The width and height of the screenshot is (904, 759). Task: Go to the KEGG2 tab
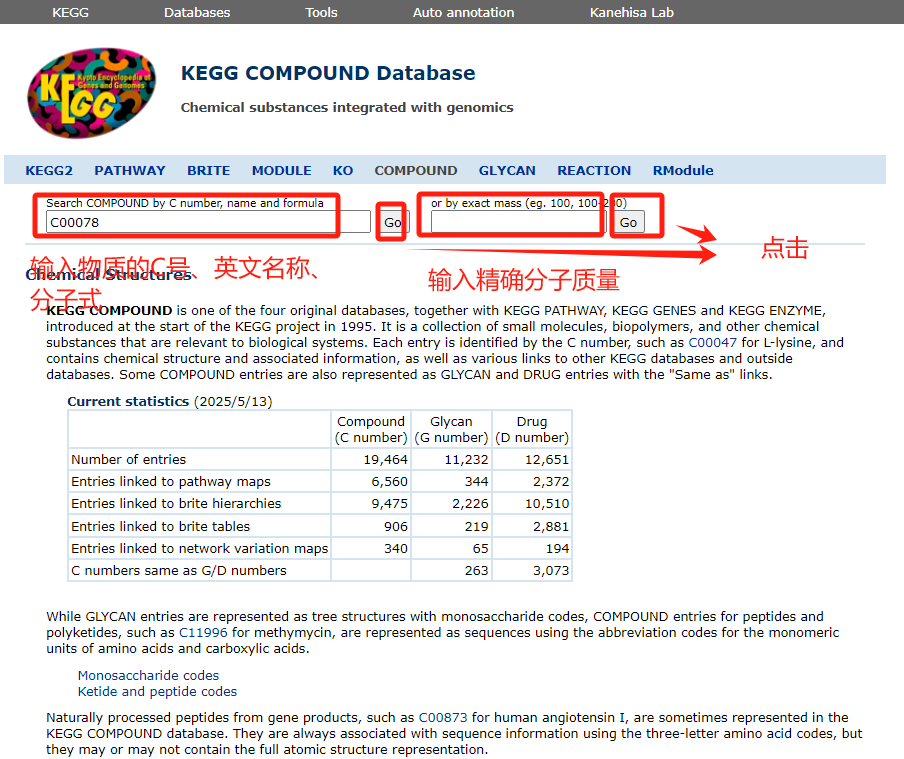(x=49, y=171)
